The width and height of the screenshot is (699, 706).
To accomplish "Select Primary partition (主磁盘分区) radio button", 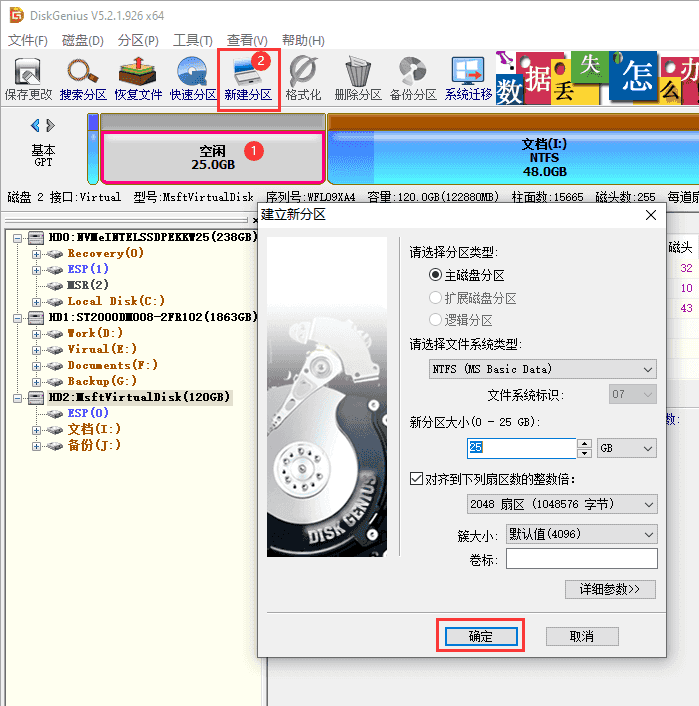I will [435, 275].
